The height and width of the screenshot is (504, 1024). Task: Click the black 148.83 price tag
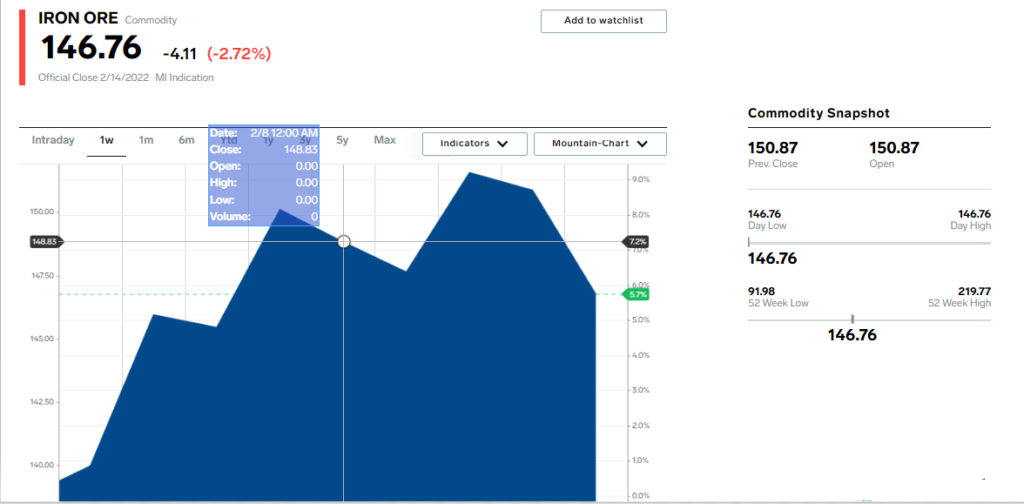coord(46,242)
